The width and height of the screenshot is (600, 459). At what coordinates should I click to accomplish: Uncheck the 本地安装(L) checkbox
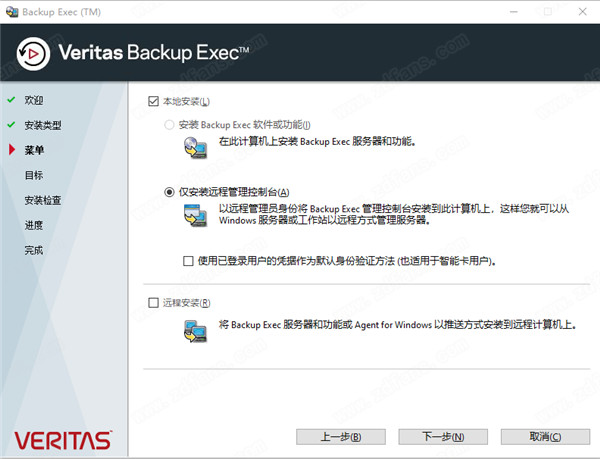coord(153,101)
